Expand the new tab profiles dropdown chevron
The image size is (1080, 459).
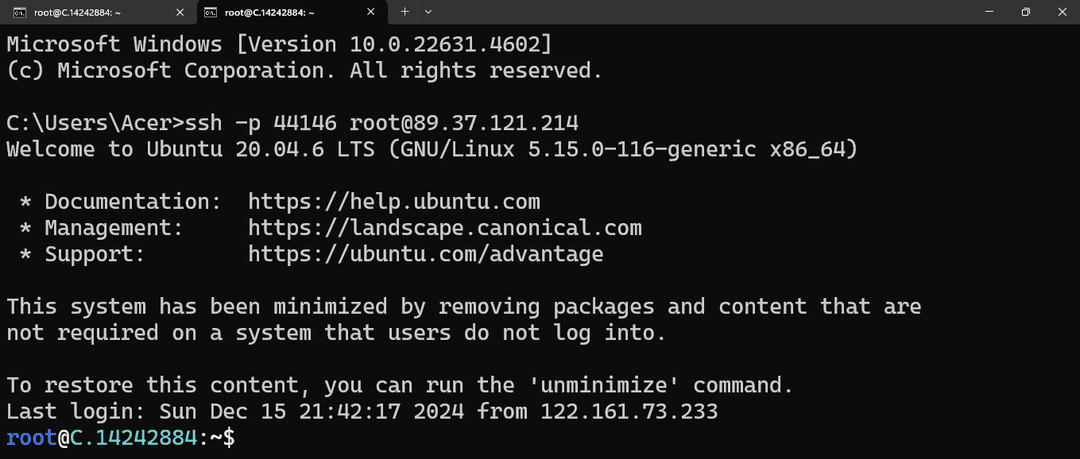428,12
